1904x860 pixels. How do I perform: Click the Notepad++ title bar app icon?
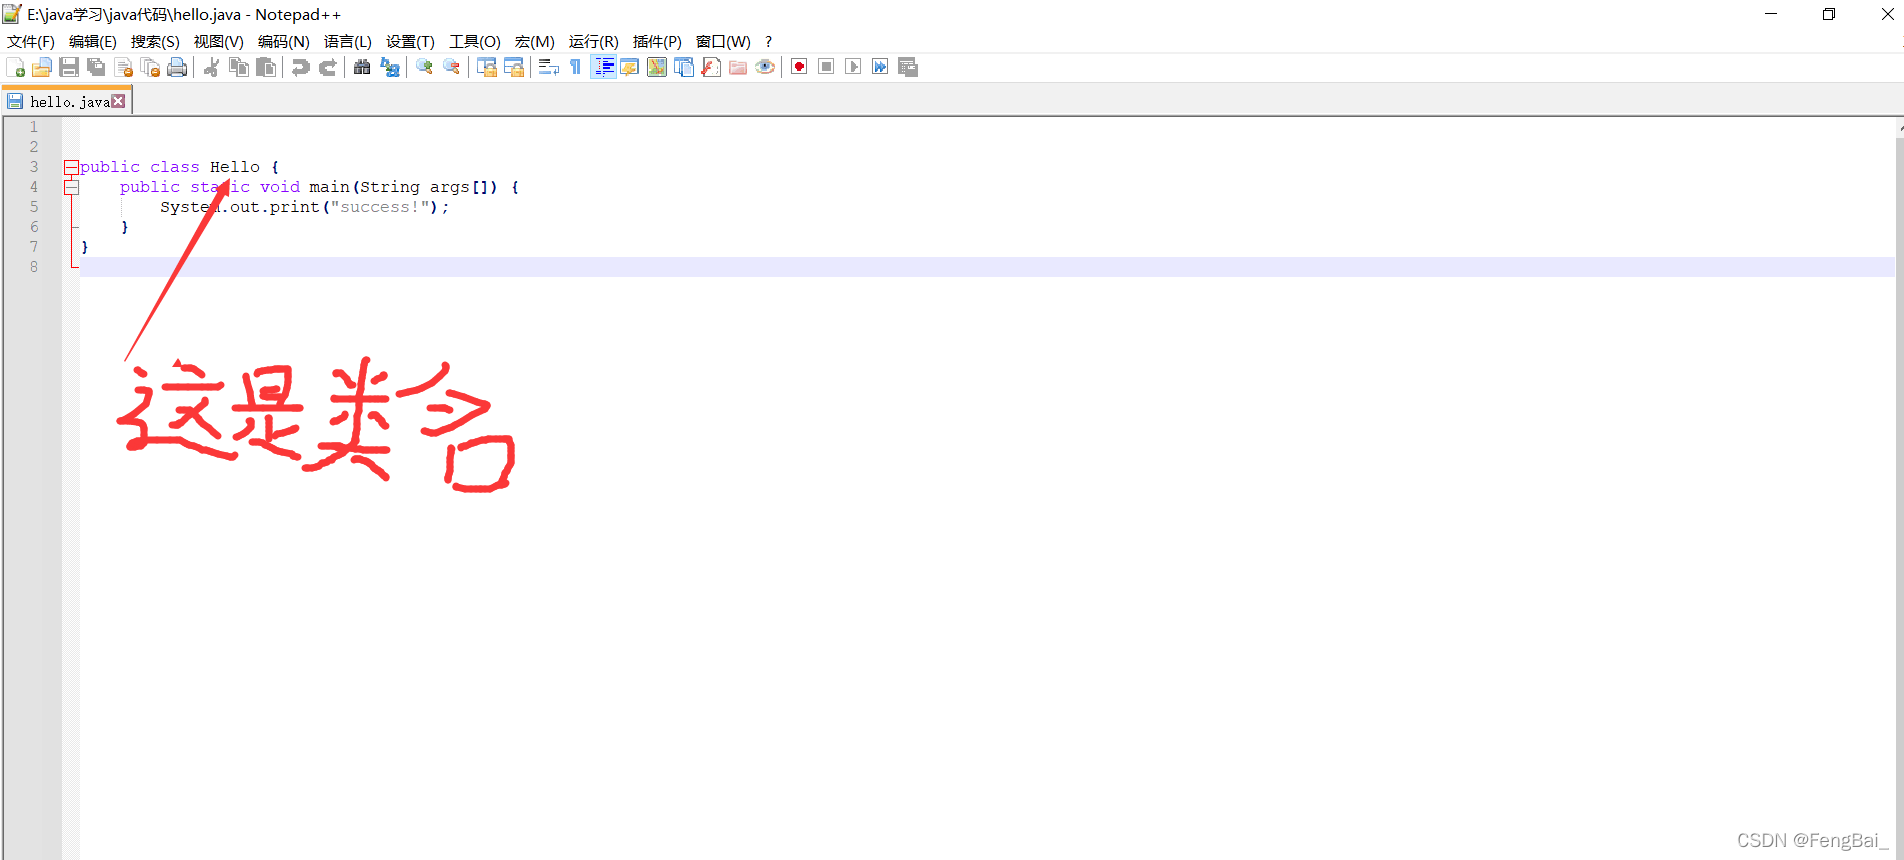[12, 14]
